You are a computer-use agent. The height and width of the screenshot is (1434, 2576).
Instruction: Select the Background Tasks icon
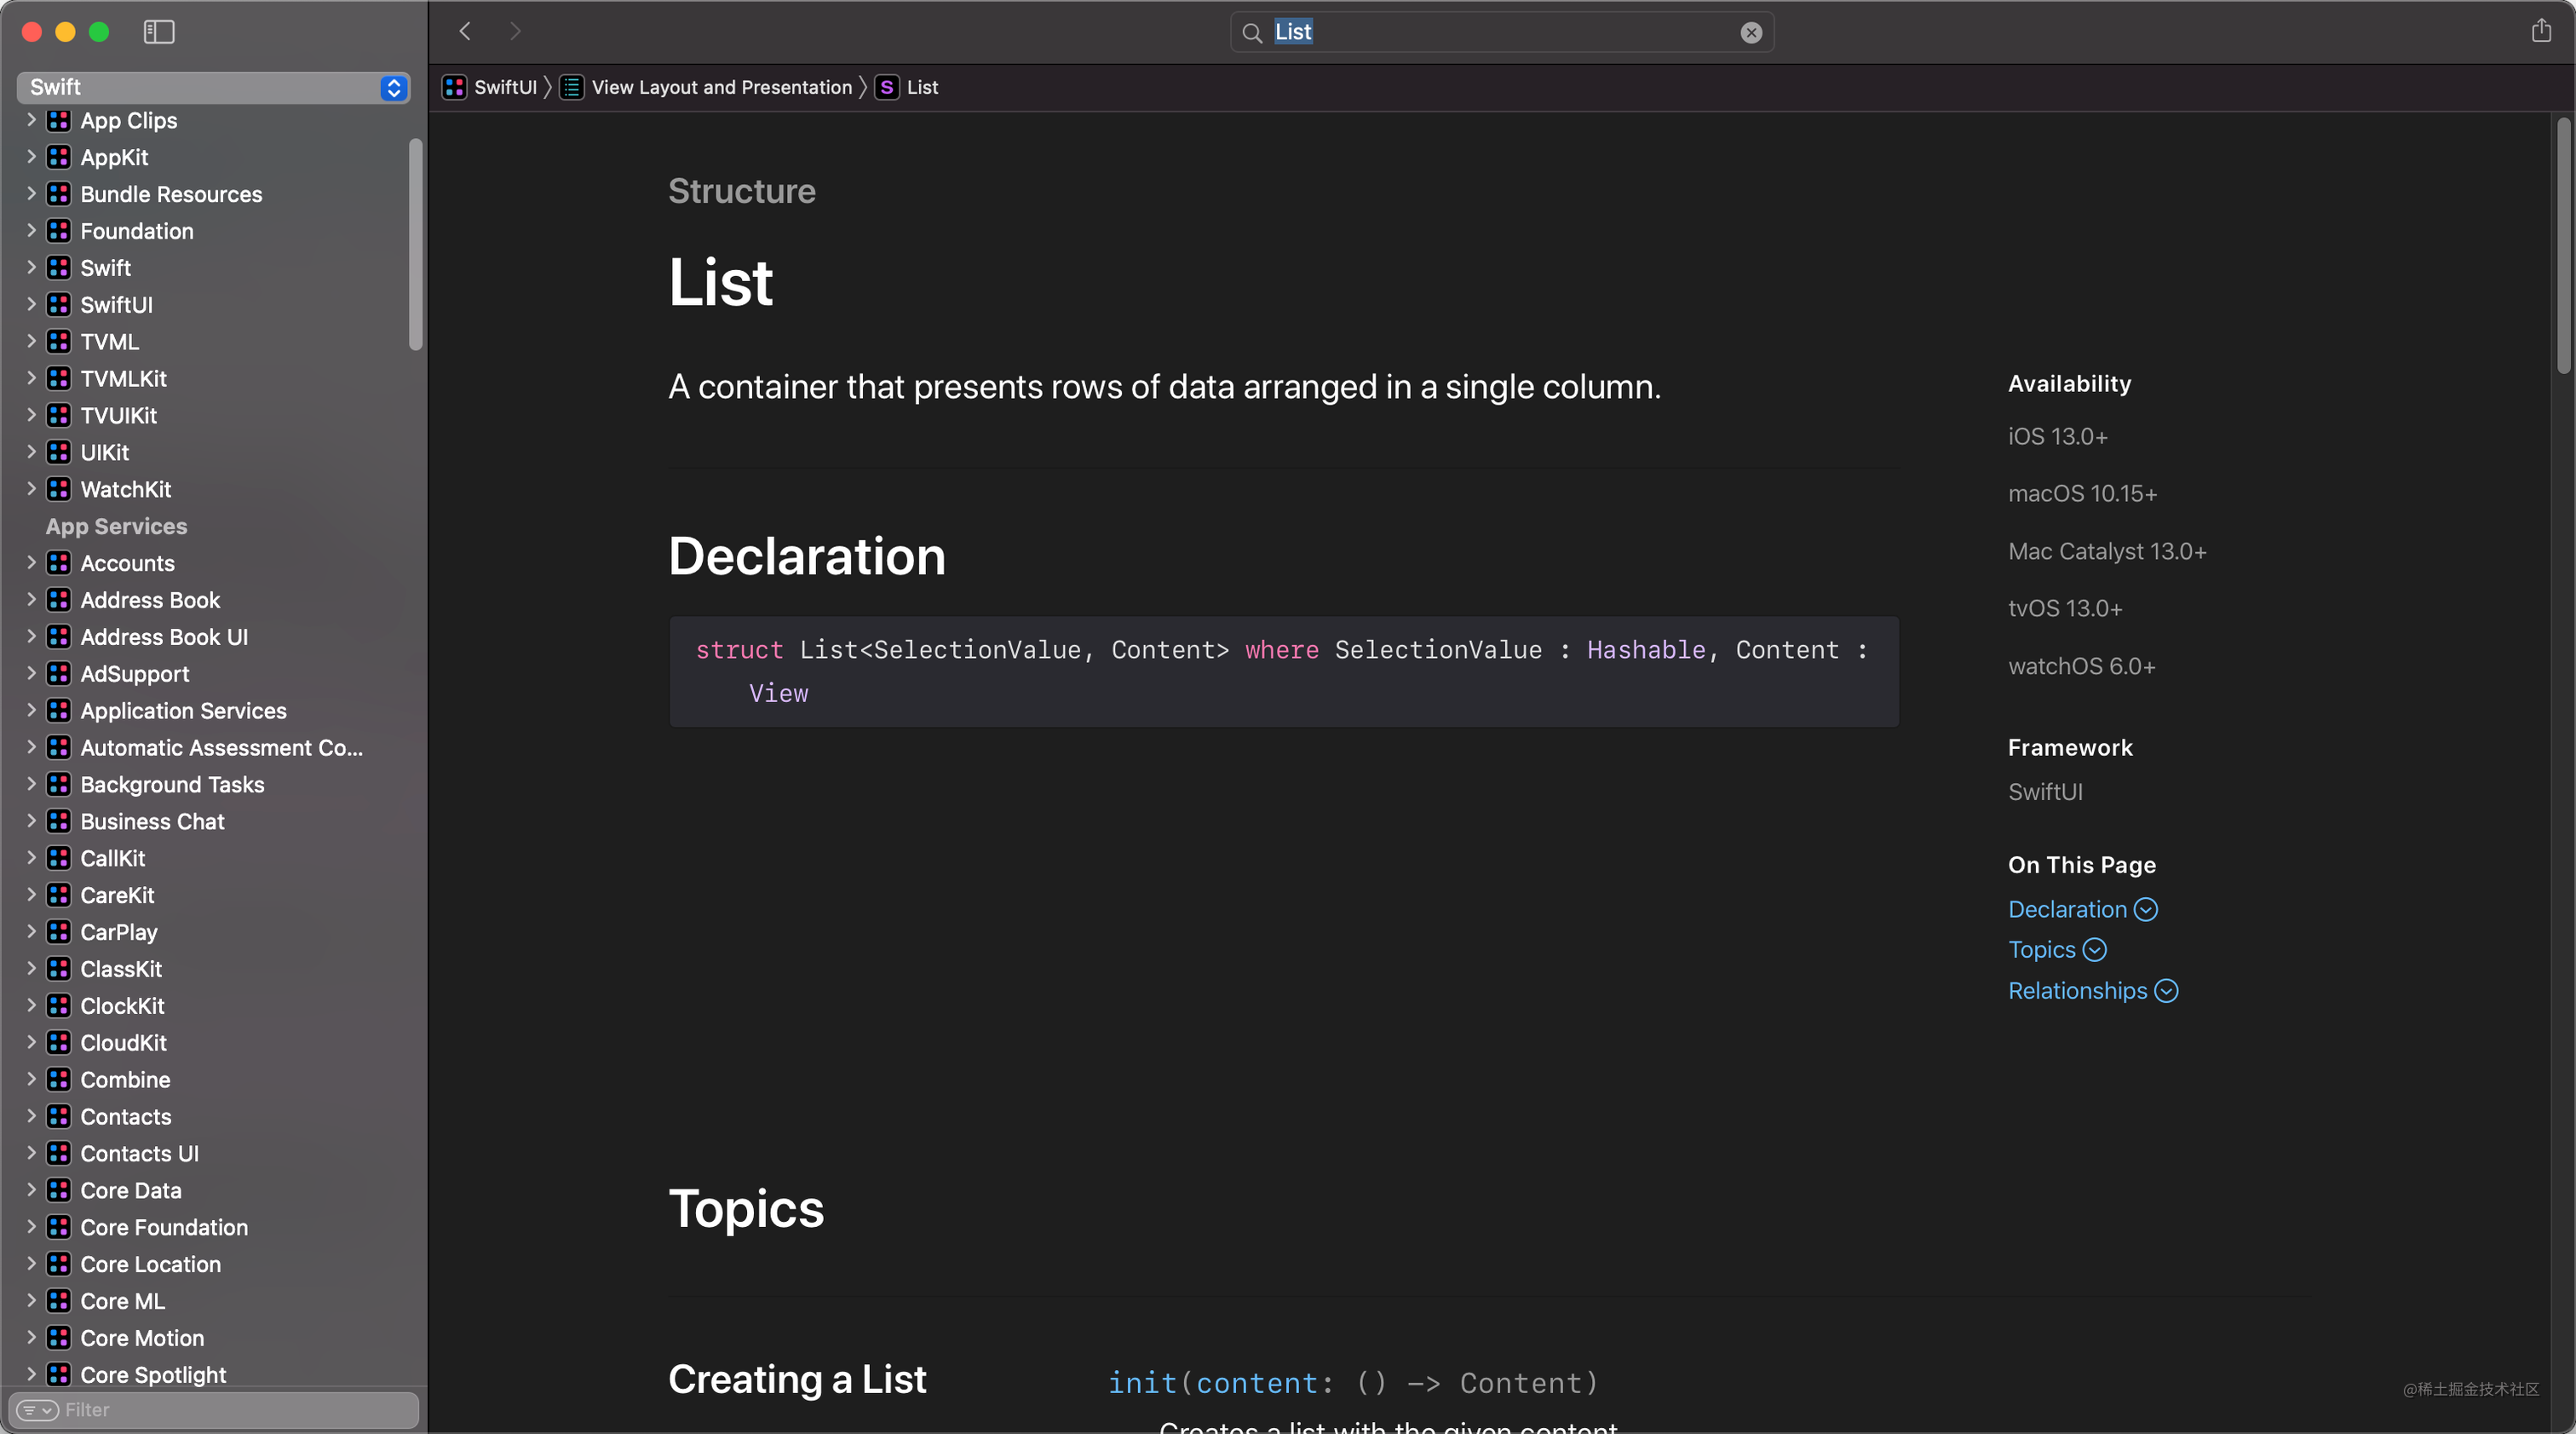pyautogui.click(x=59, y=785)
